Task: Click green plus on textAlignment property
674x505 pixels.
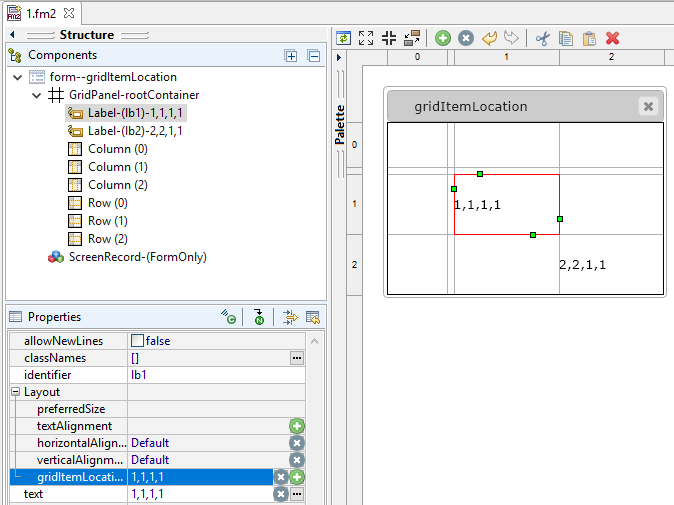Action: (297, 426)
